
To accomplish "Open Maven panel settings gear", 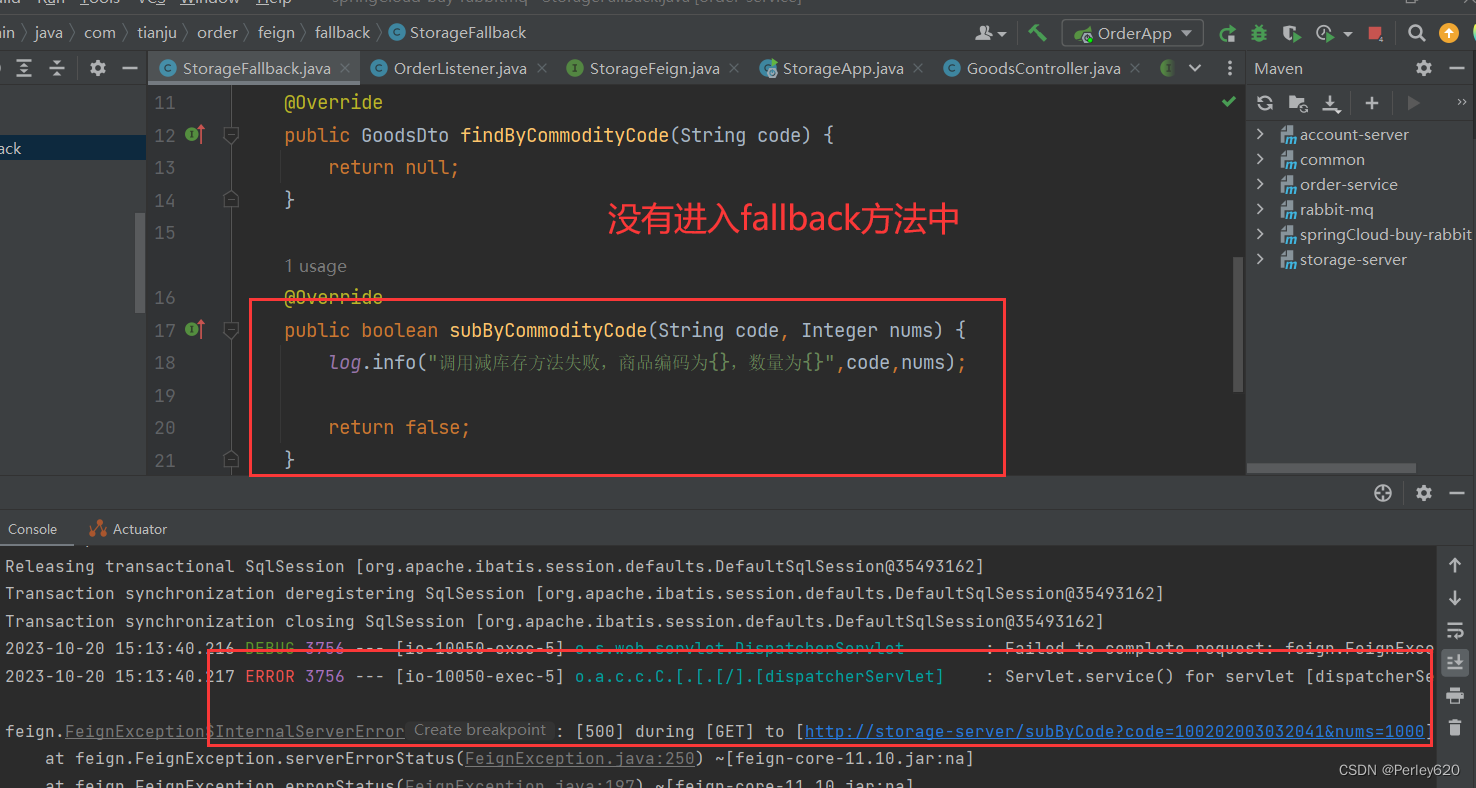I will tap(1424, 68).
